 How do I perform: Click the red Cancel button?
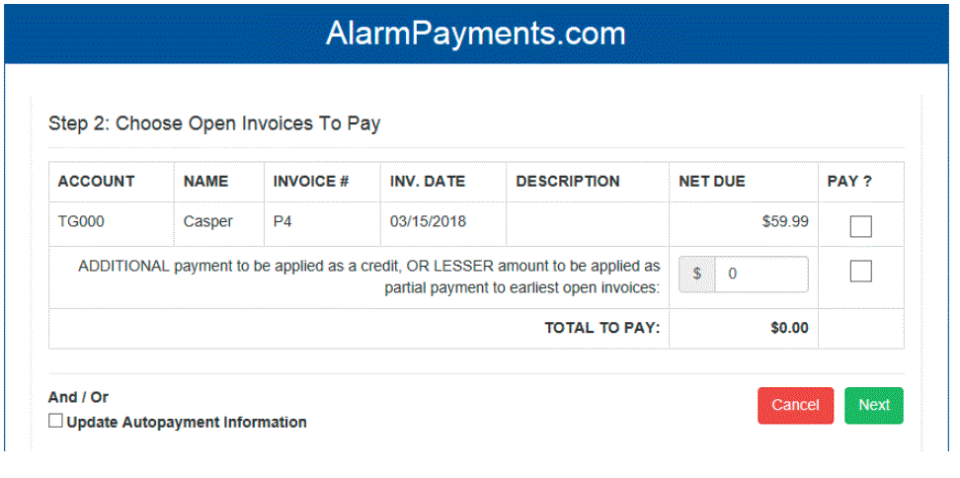tap(795, 405)
